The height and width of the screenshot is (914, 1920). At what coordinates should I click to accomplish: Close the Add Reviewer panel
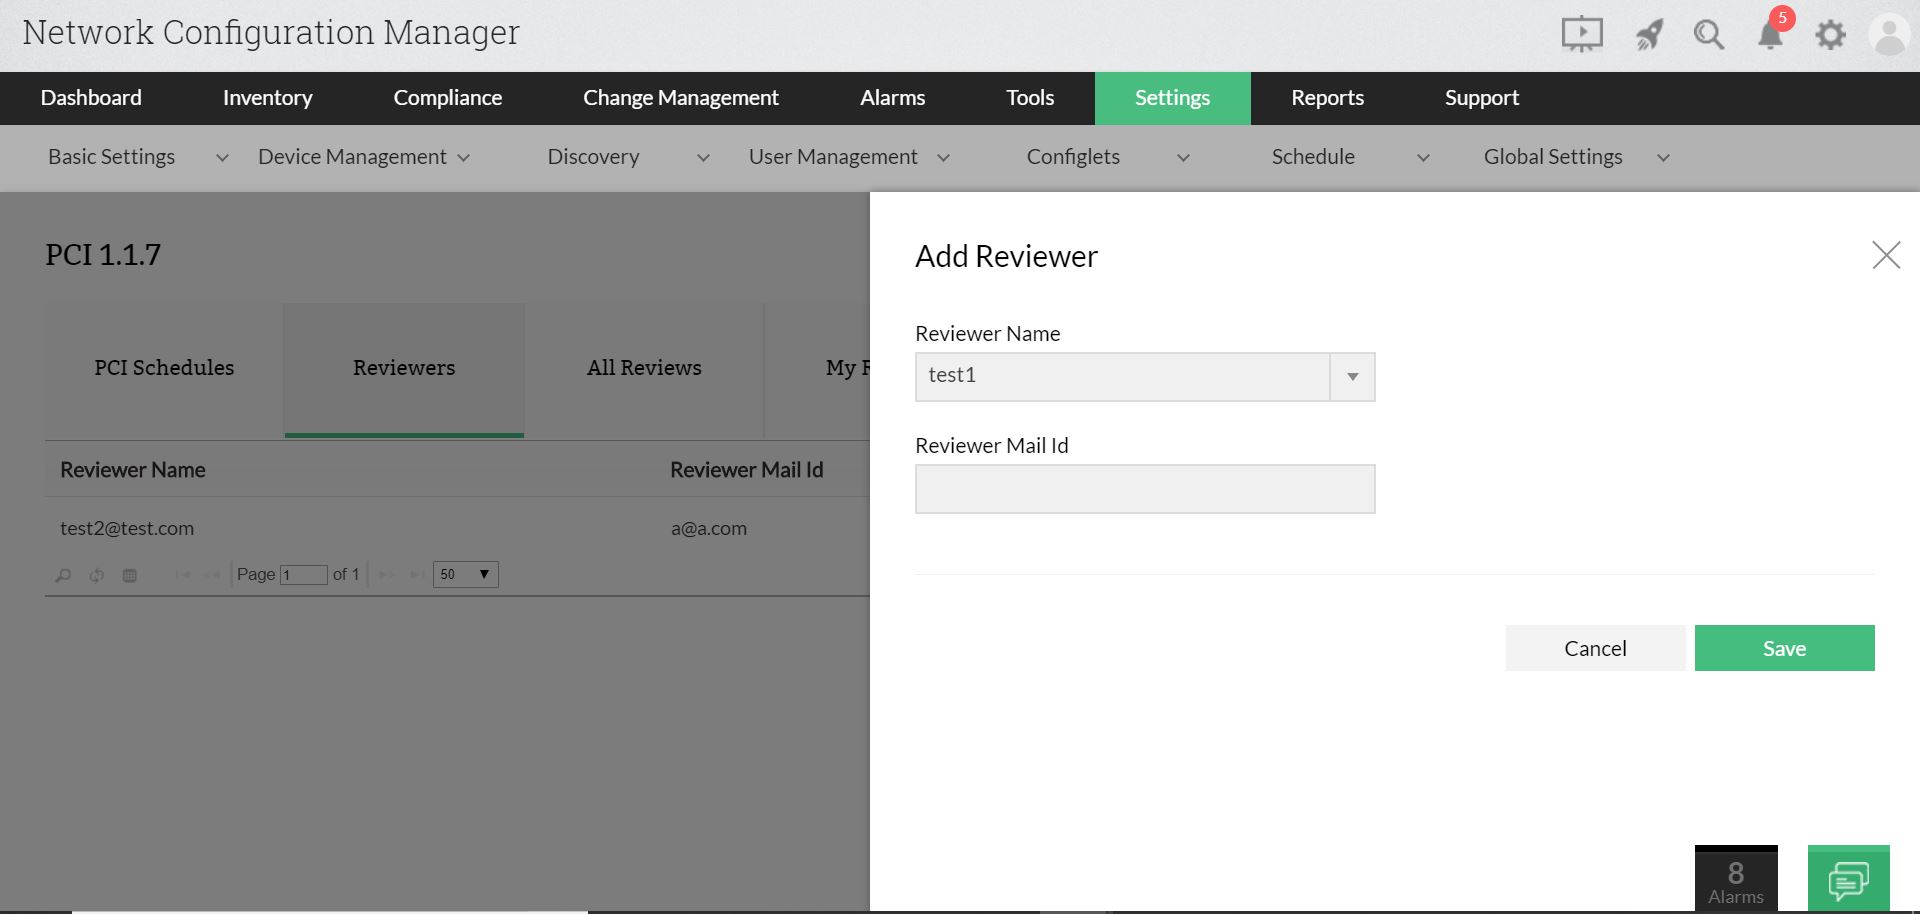[x=1886, y=255]
